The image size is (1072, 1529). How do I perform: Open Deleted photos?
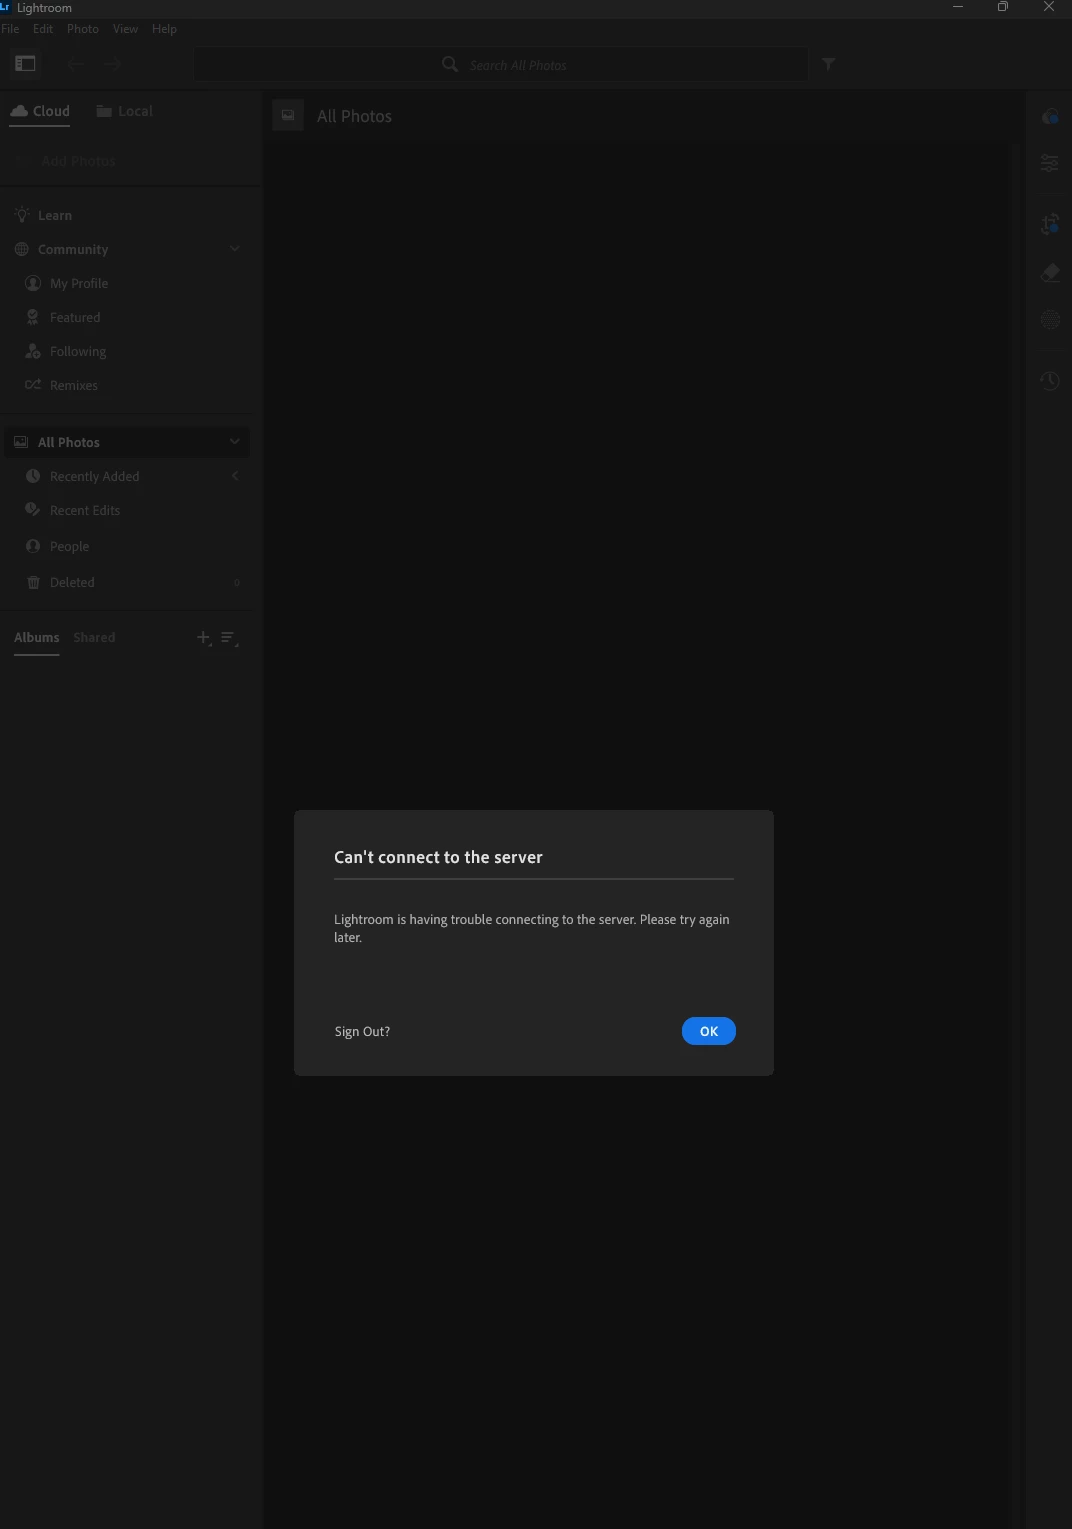point(72,582)
